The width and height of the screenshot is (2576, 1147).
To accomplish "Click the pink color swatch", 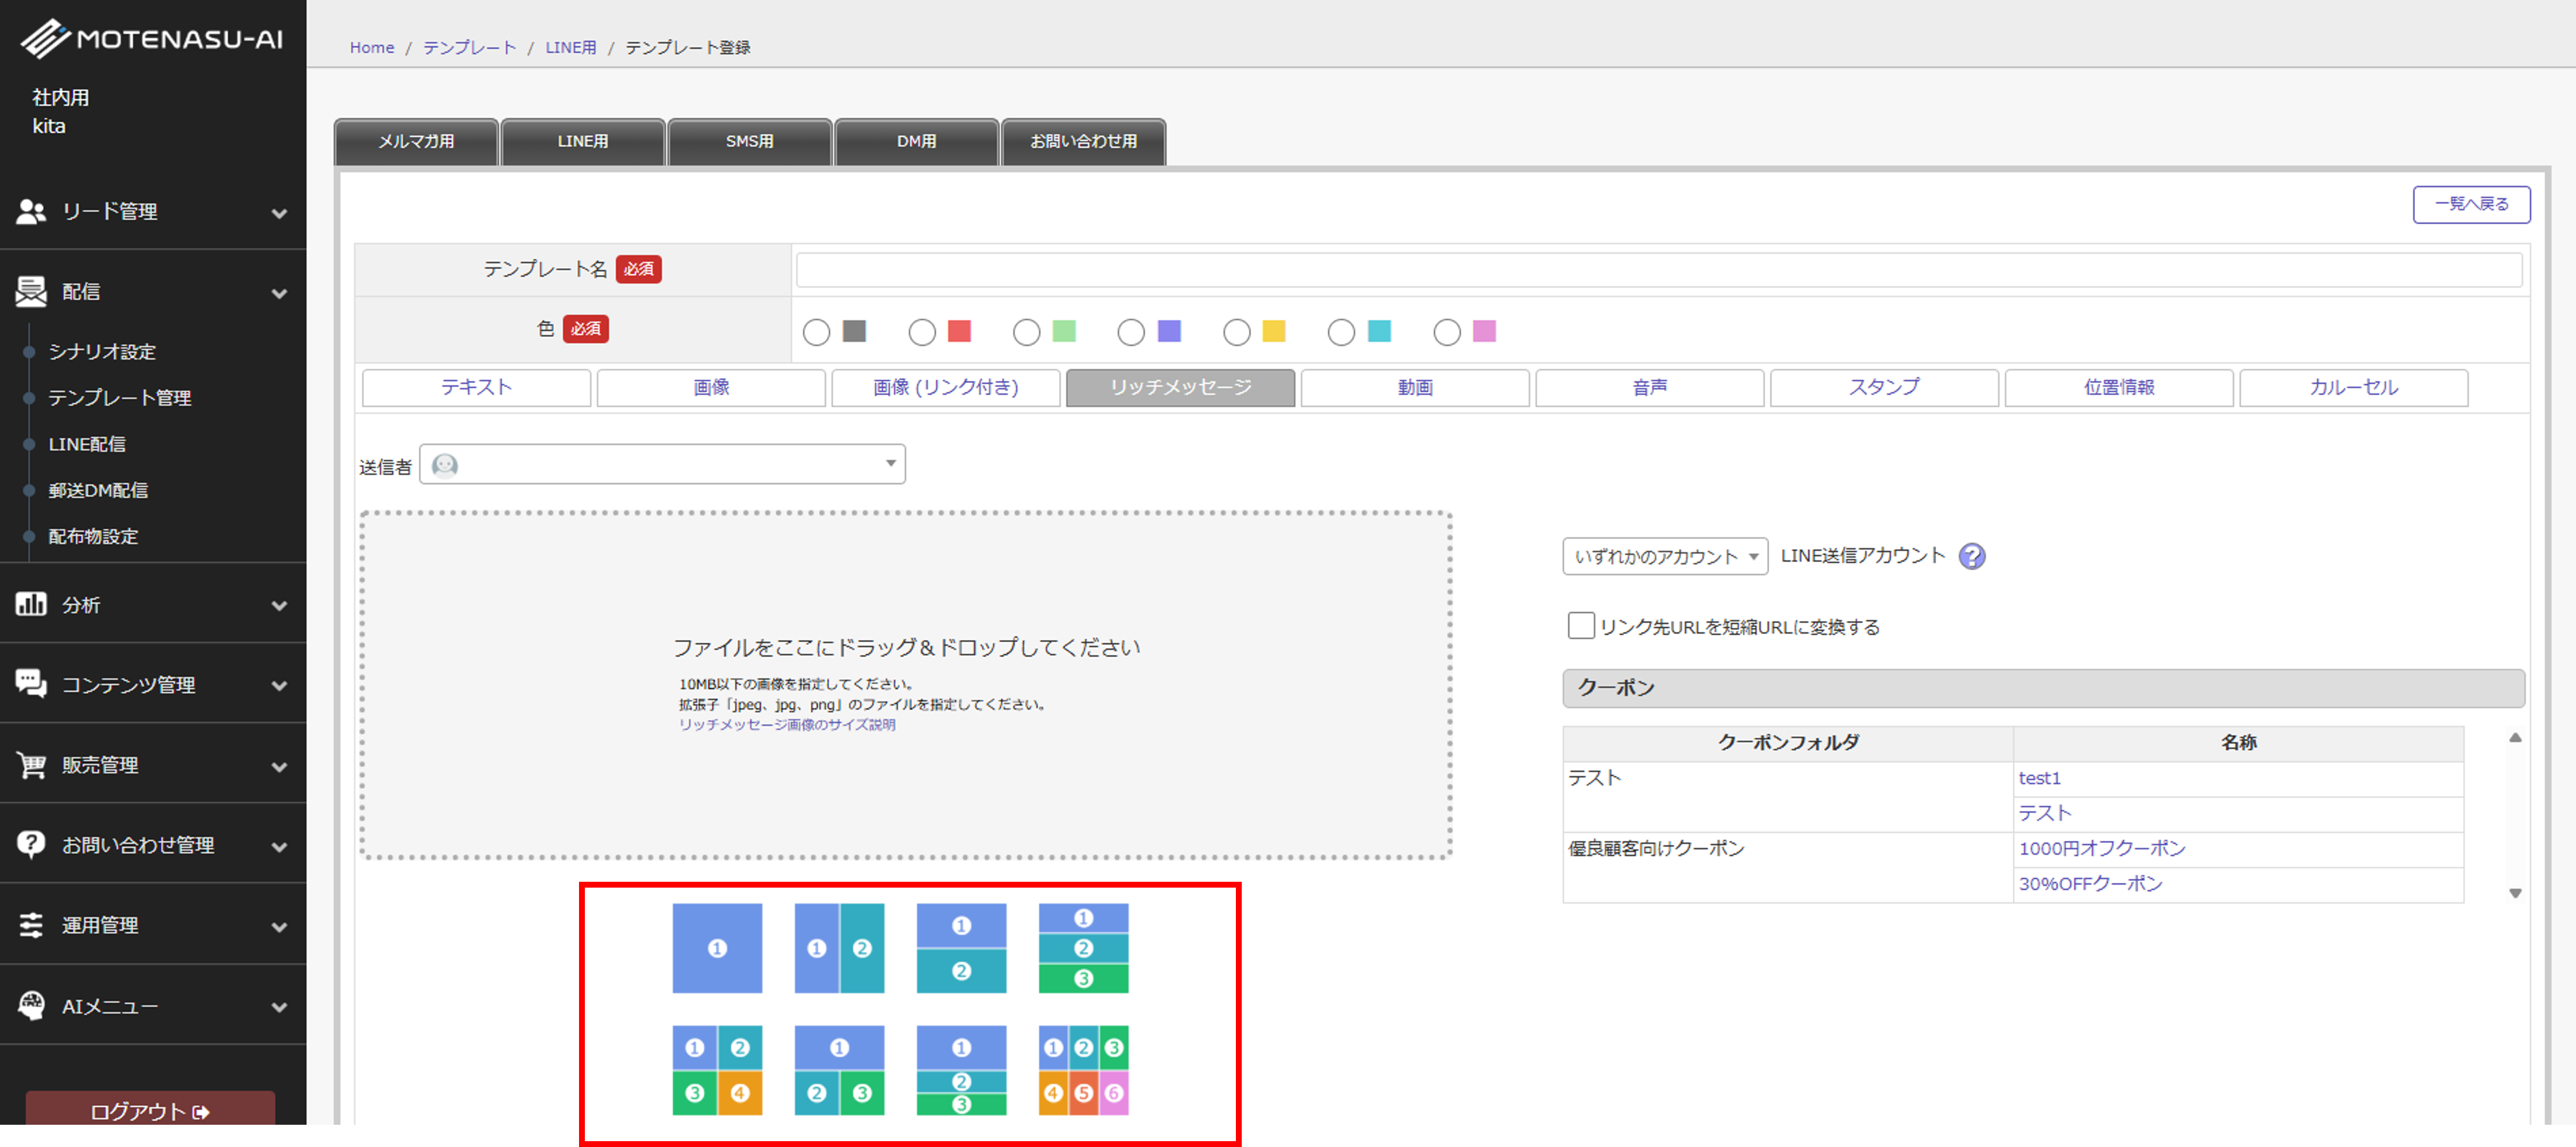I will pos(1484,331).
